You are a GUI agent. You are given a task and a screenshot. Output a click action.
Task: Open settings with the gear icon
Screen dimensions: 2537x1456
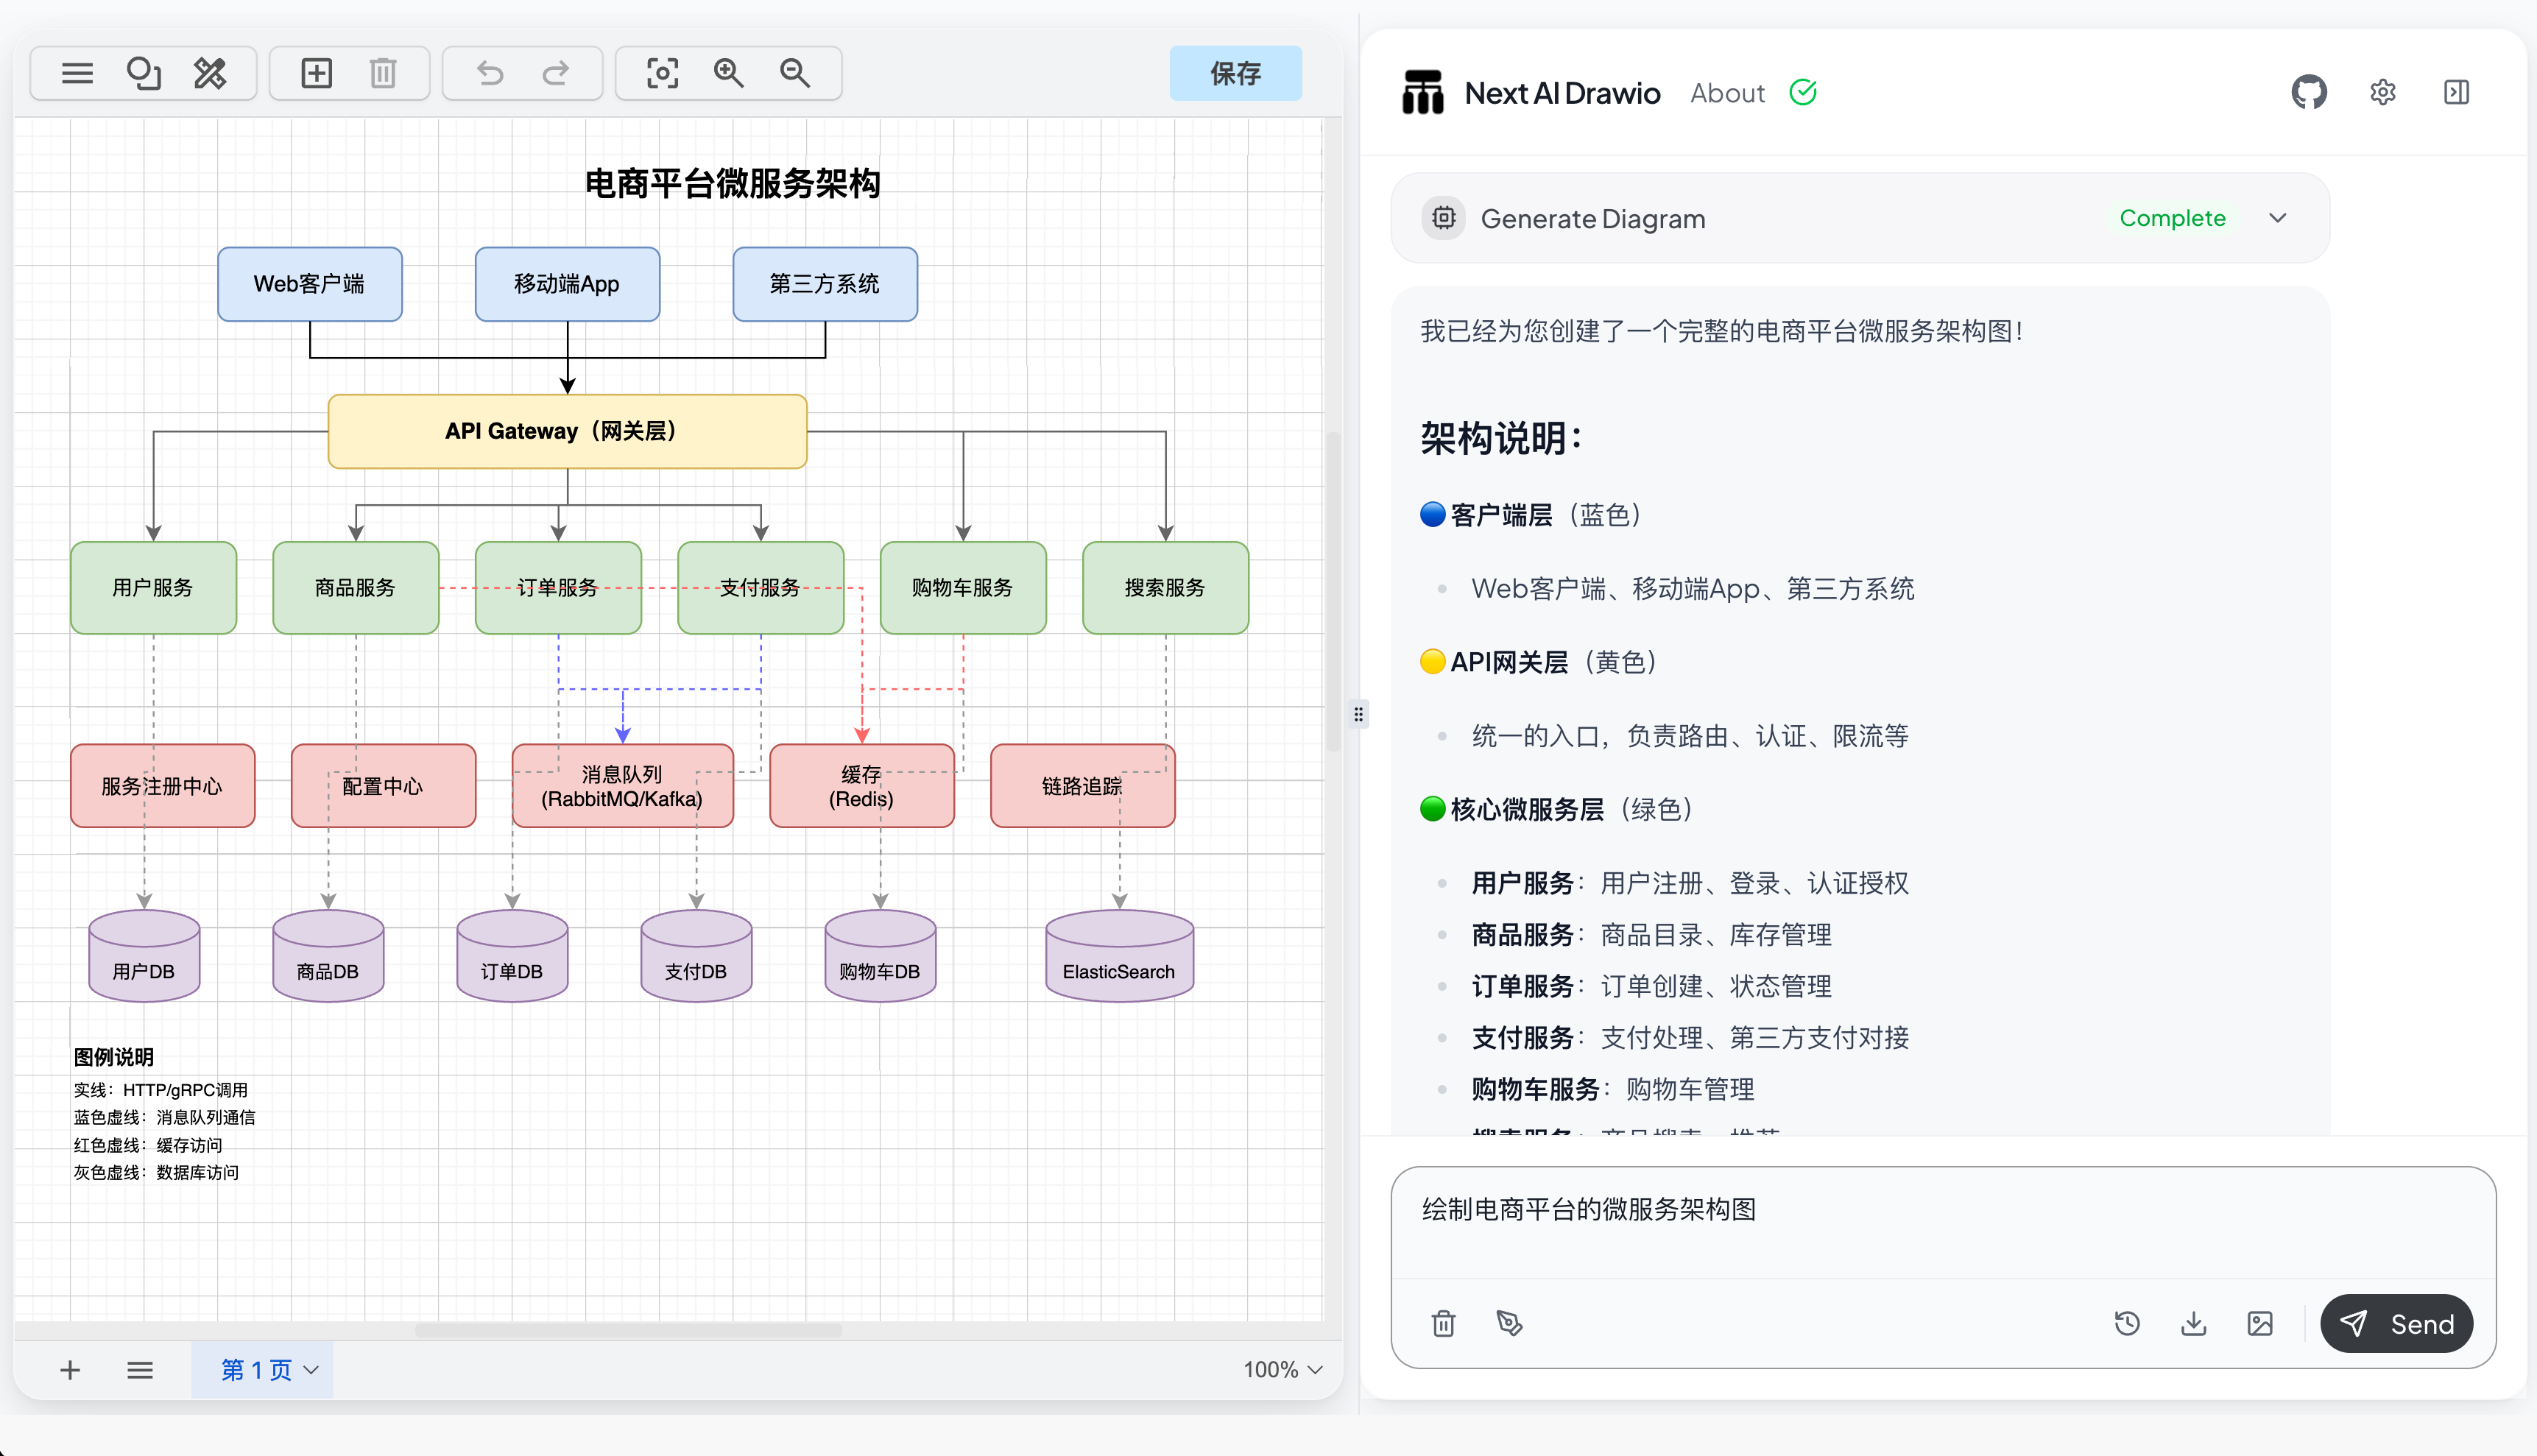[x=2382, y=93]
